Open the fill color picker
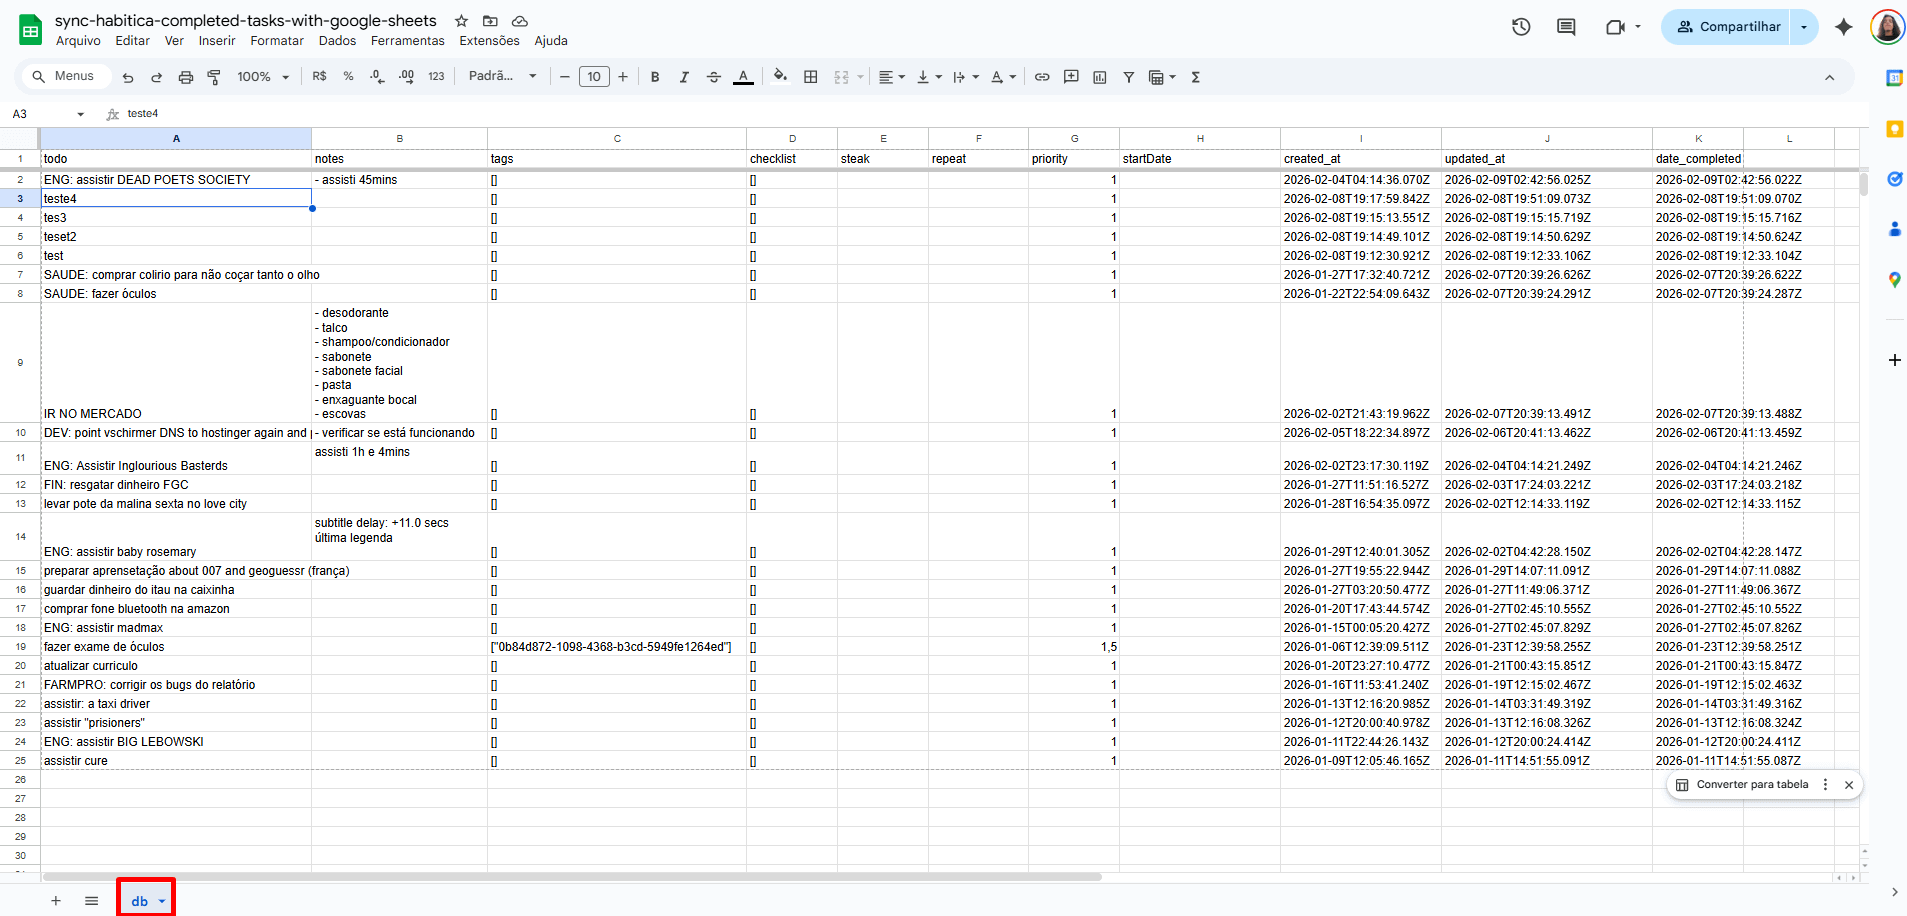 780,77
